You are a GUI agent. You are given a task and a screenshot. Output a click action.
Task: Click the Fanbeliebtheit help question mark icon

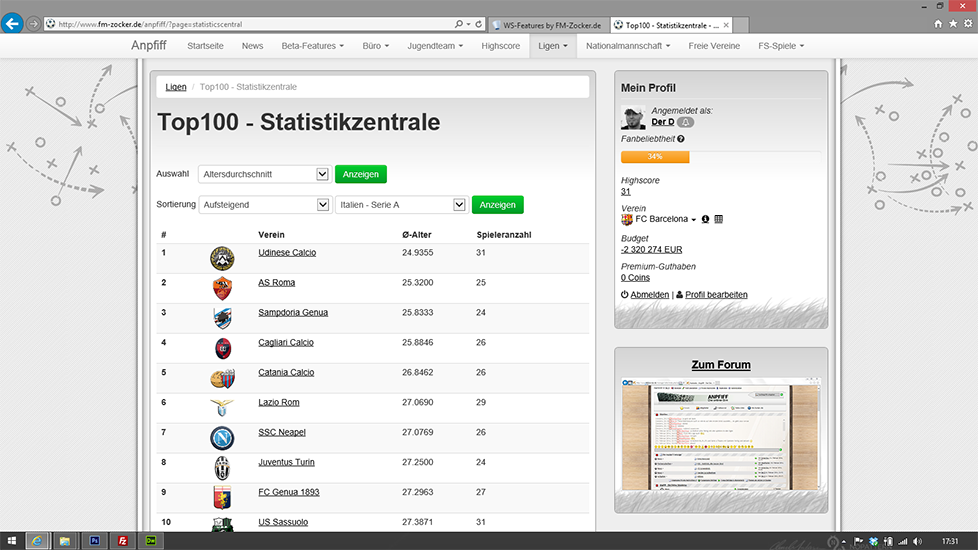pos(681,139)
